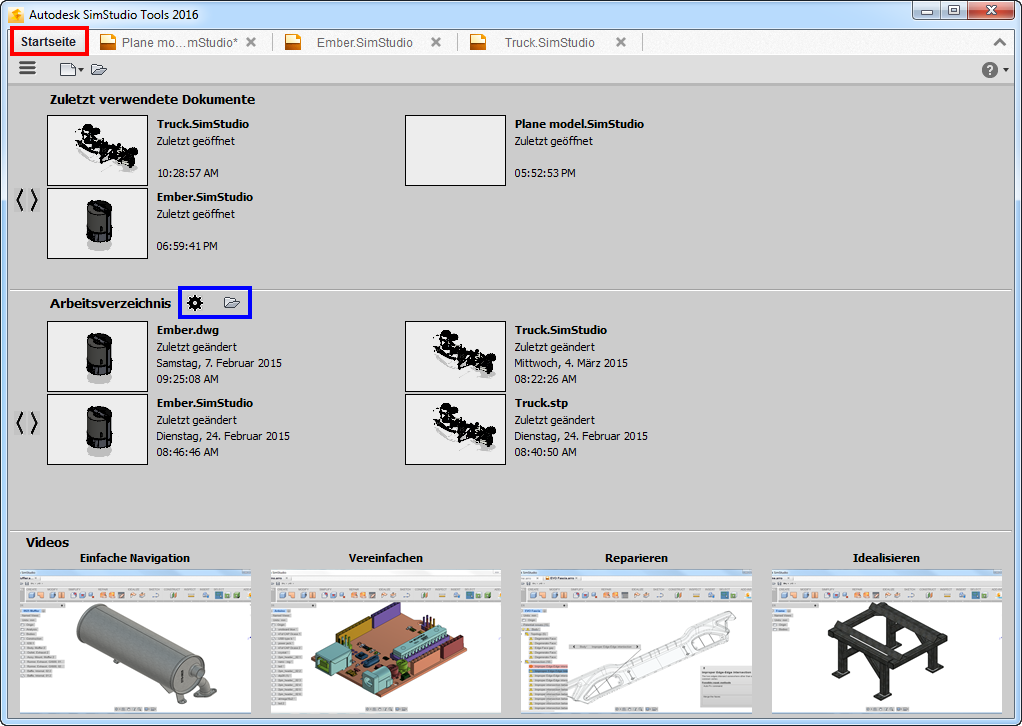The height and width of the screenshot is (726, 1022).
Task: Click the Truck.stp file name
Action: click(x=541, y=403)
